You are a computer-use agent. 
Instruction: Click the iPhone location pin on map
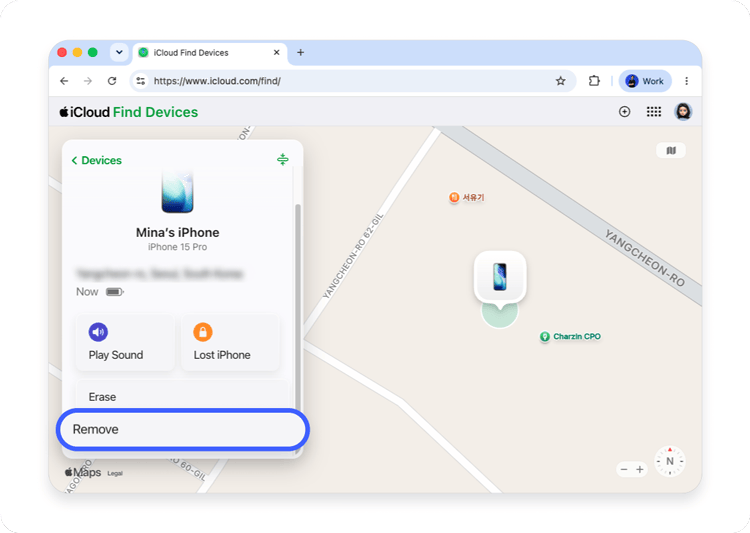tap(500, 277)
